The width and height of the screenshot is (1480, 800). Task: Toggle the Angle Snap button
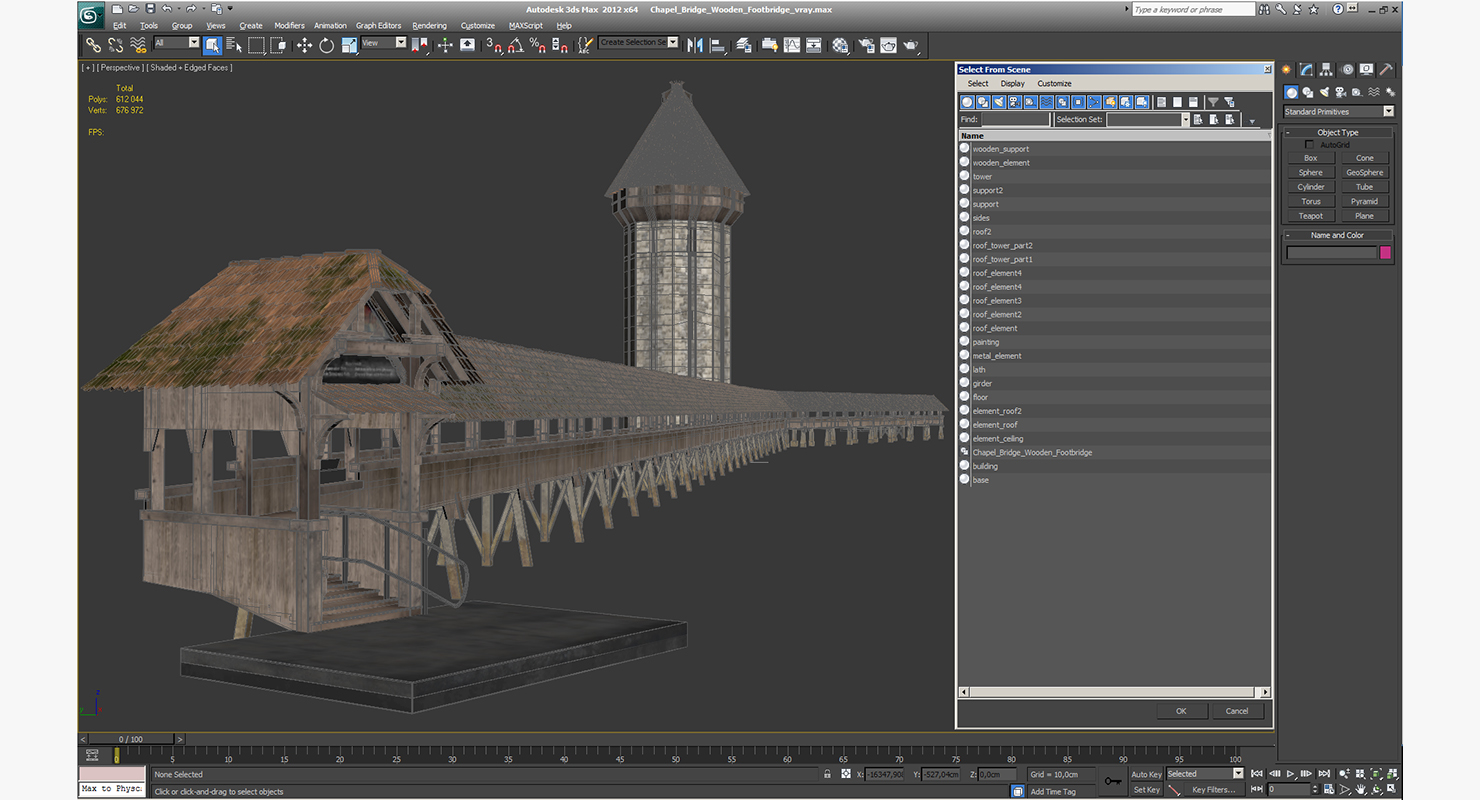[514, 45]
